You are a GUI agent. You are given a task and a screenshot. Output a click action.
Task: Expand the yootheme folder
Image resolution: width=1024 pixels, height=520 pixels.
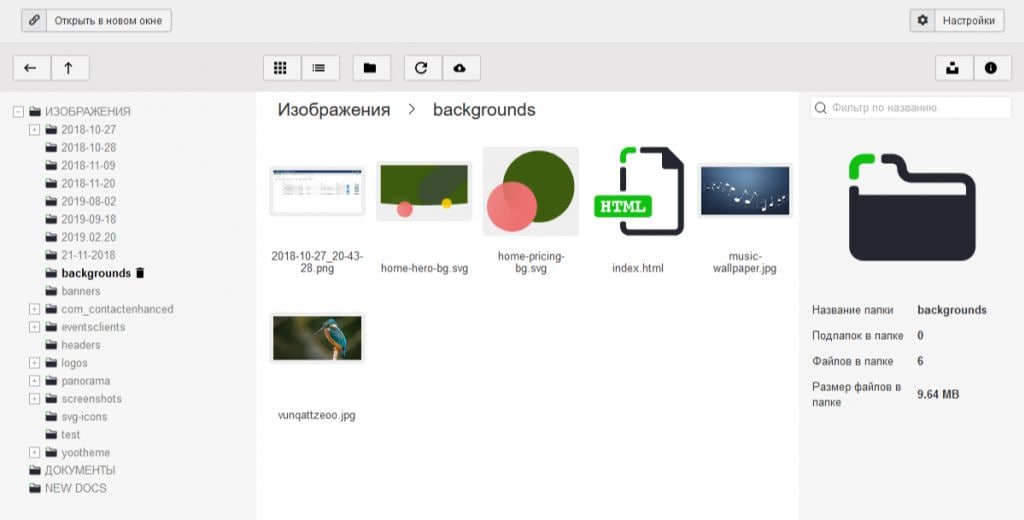click(35, 452)
